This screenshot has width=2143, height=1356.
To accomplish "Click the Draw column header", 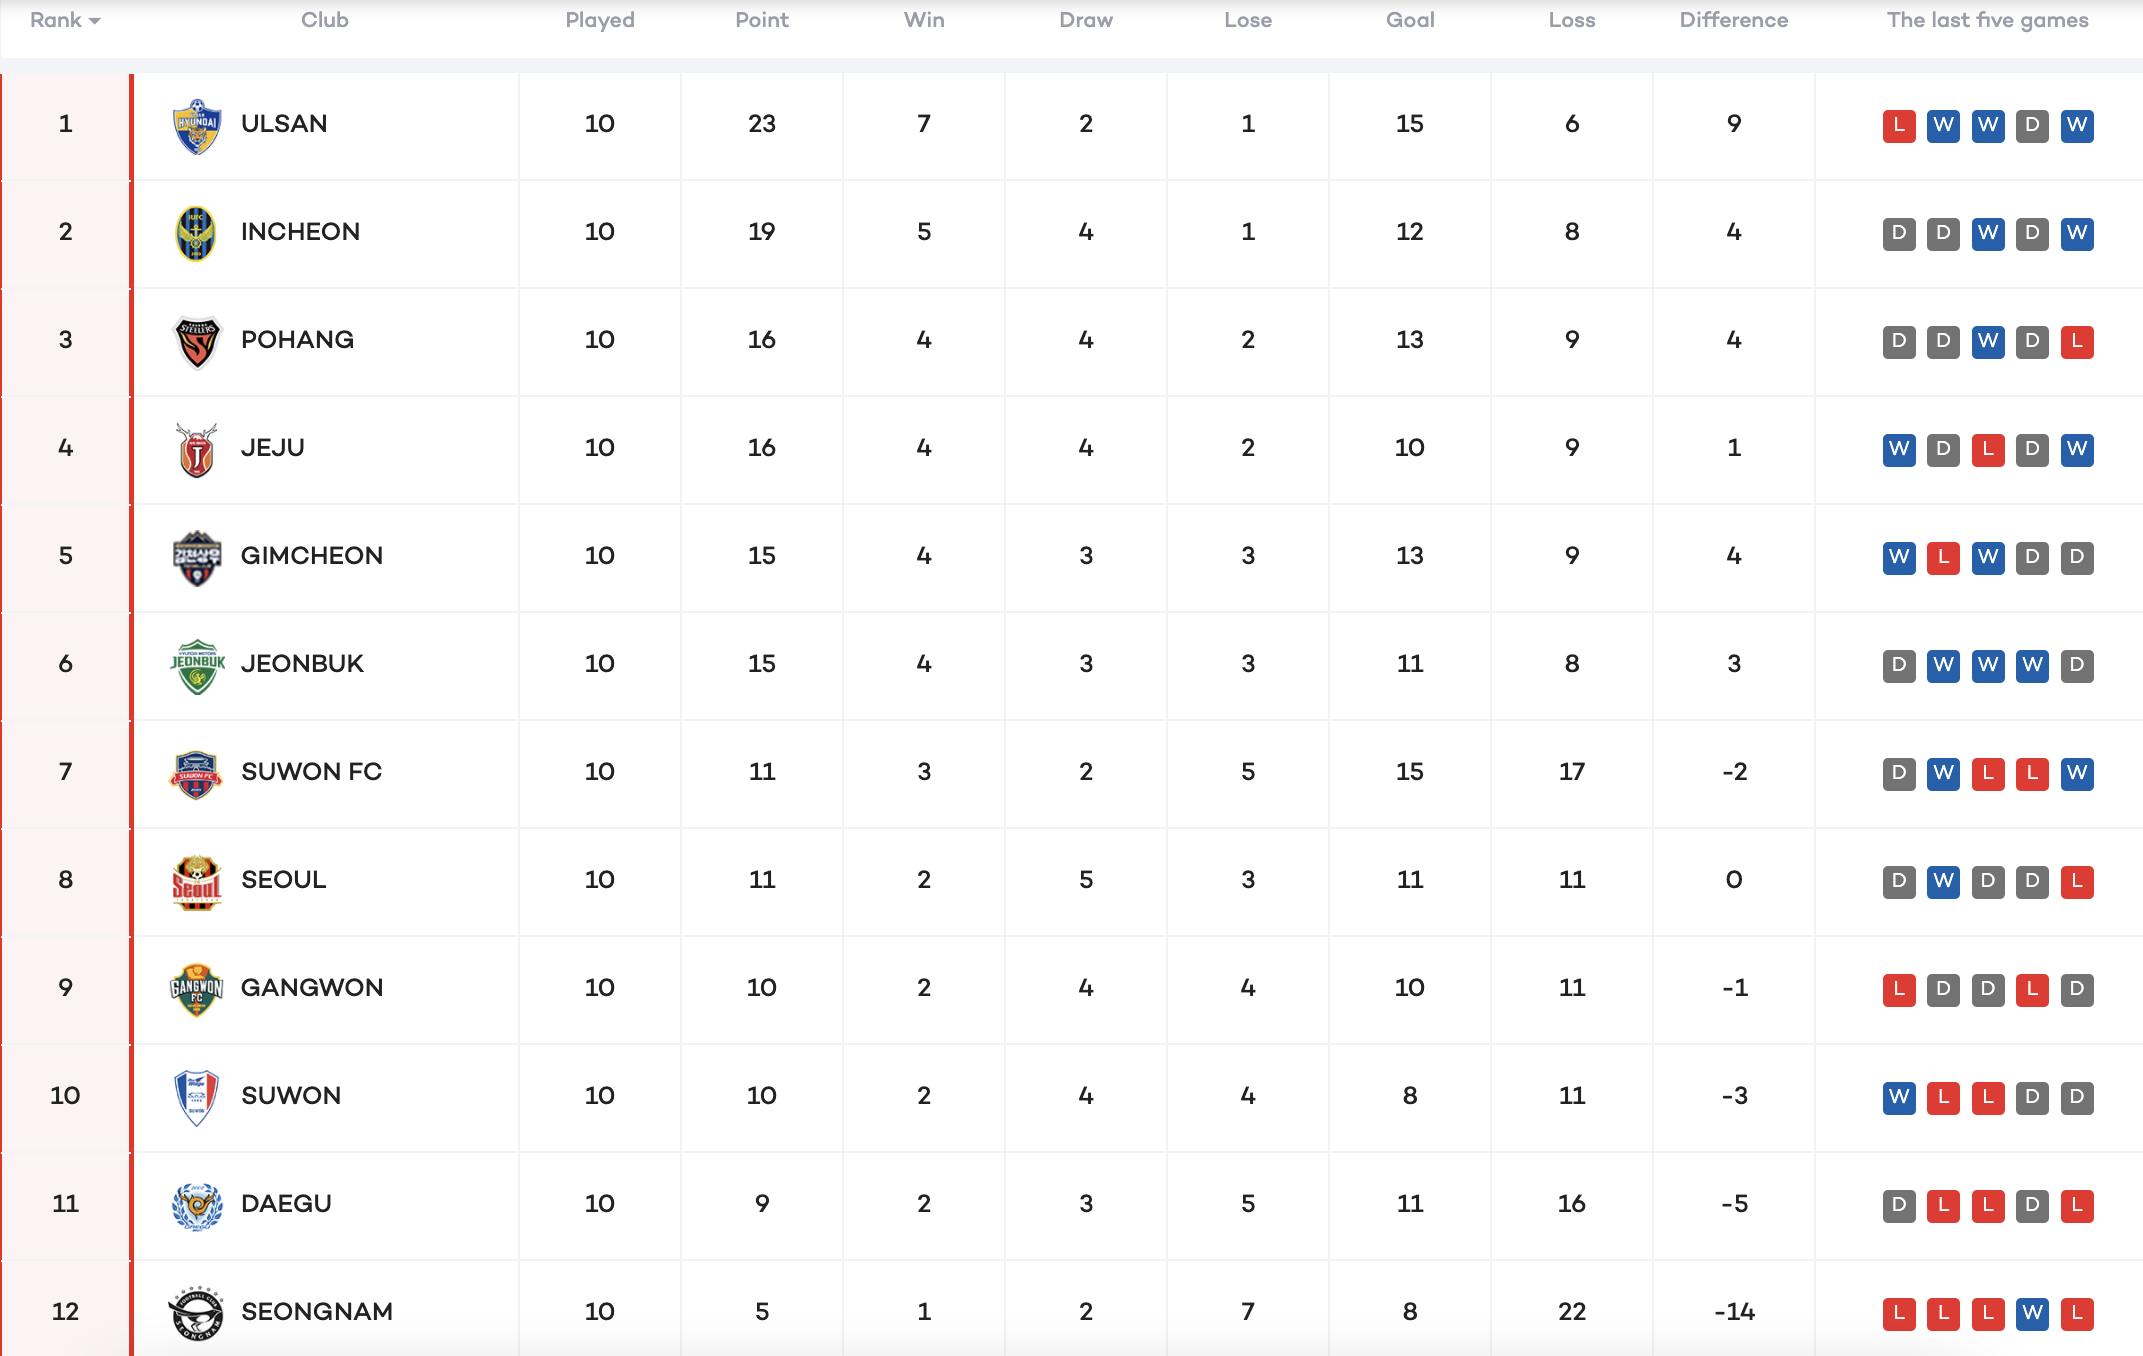I will (1086, 20).
